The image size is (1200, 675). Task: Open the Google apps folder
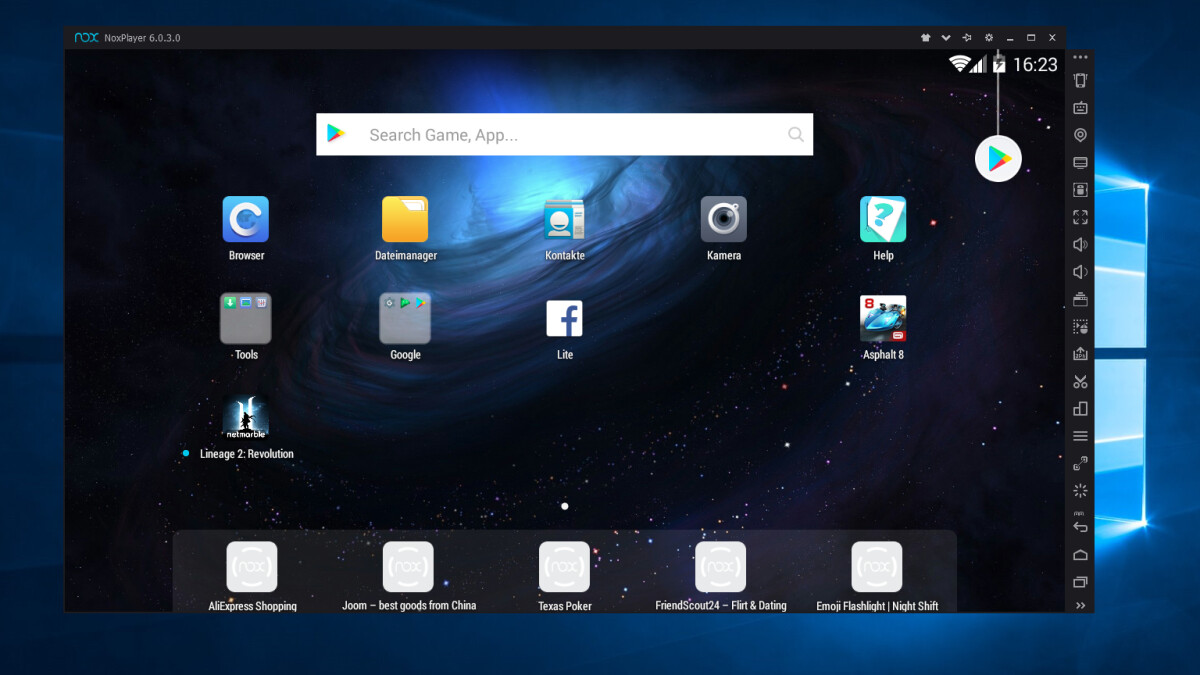404,318
